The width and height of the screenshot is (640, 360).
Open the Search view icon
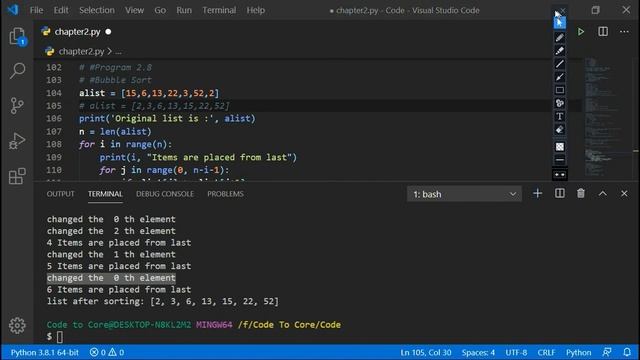[x=17, y=71]
